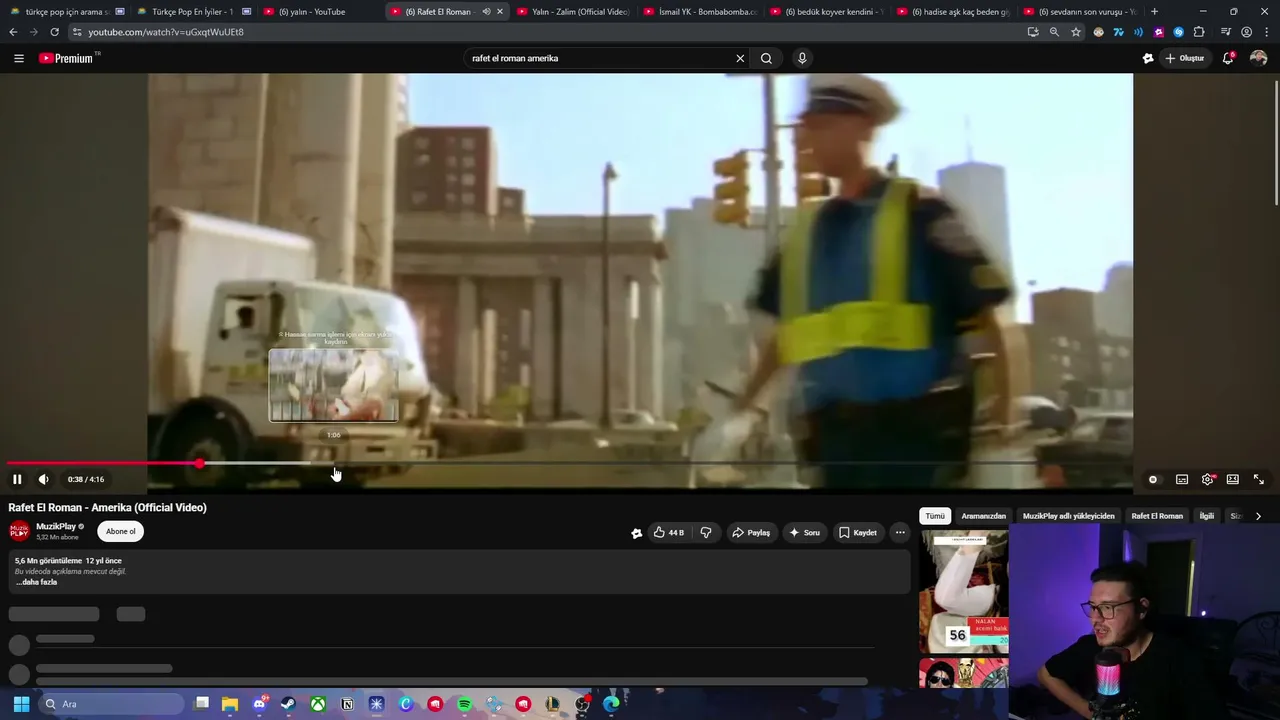Enter fullscreen mode in the player
This screenshot has width=1280, height=720.
pyautogui.click(x=1259, y=479)
